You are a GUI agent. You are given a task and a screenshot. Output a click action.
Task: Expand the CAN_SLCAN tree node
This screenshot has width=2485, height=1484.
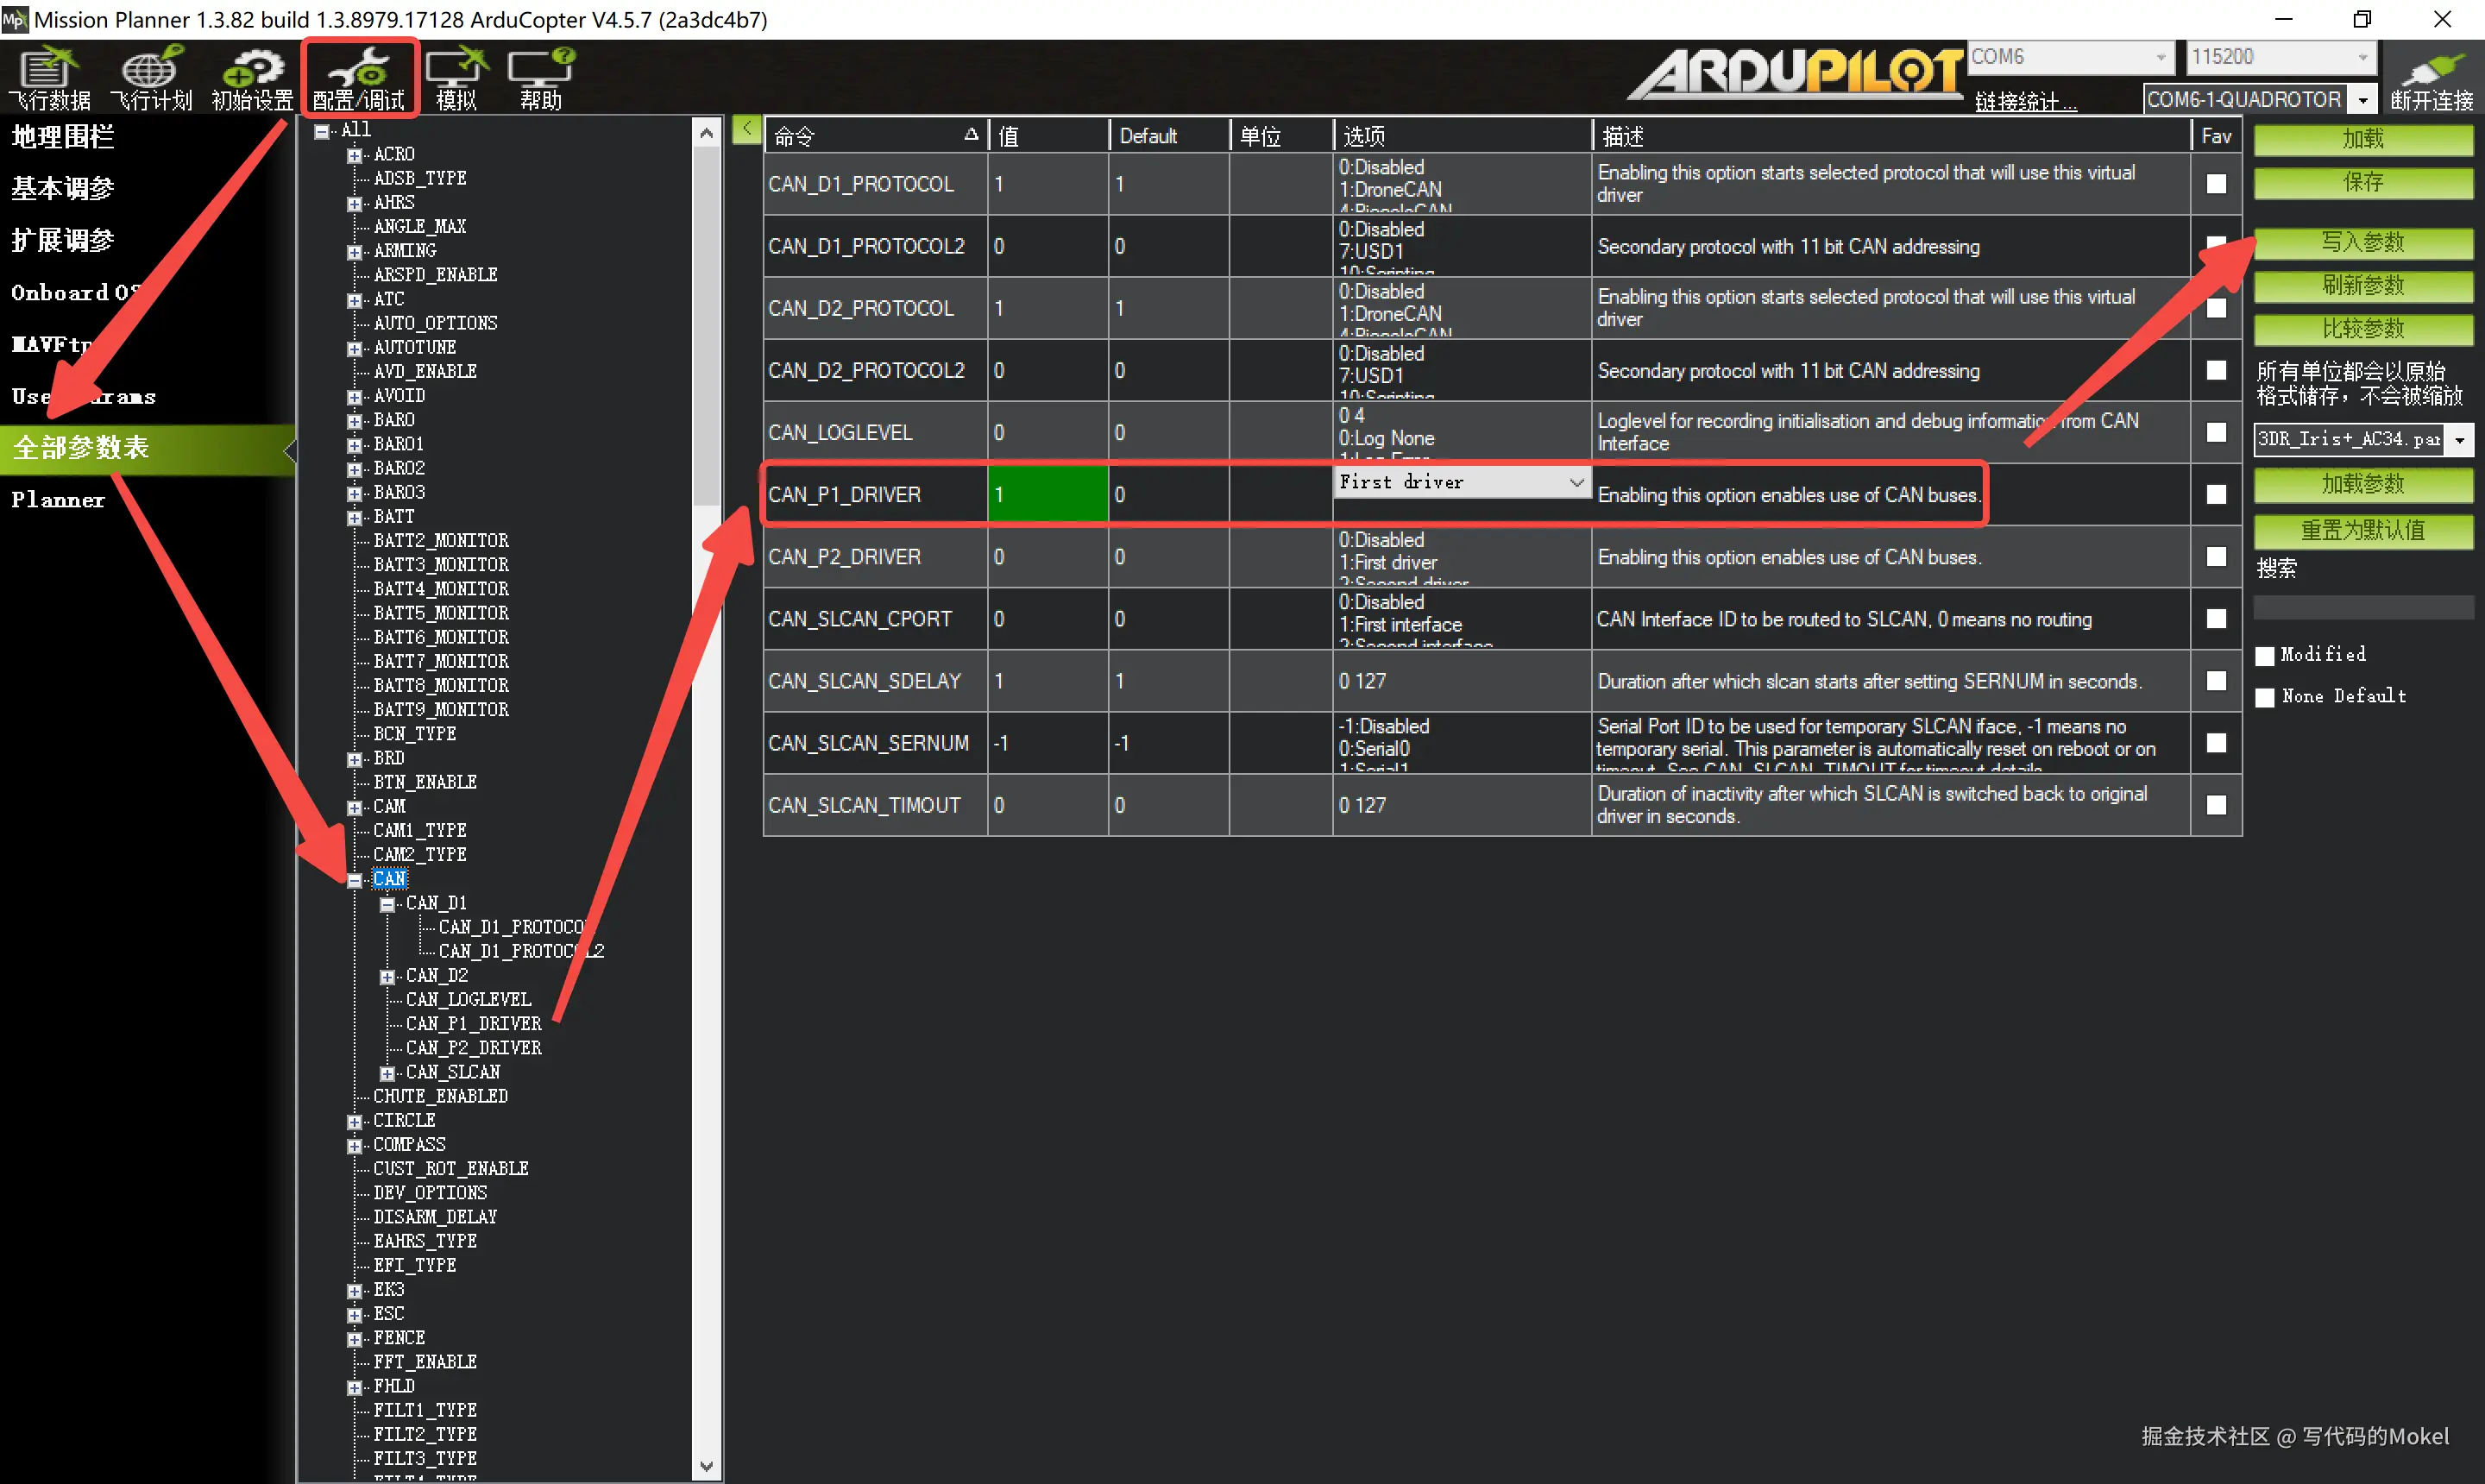(388, 1073)
